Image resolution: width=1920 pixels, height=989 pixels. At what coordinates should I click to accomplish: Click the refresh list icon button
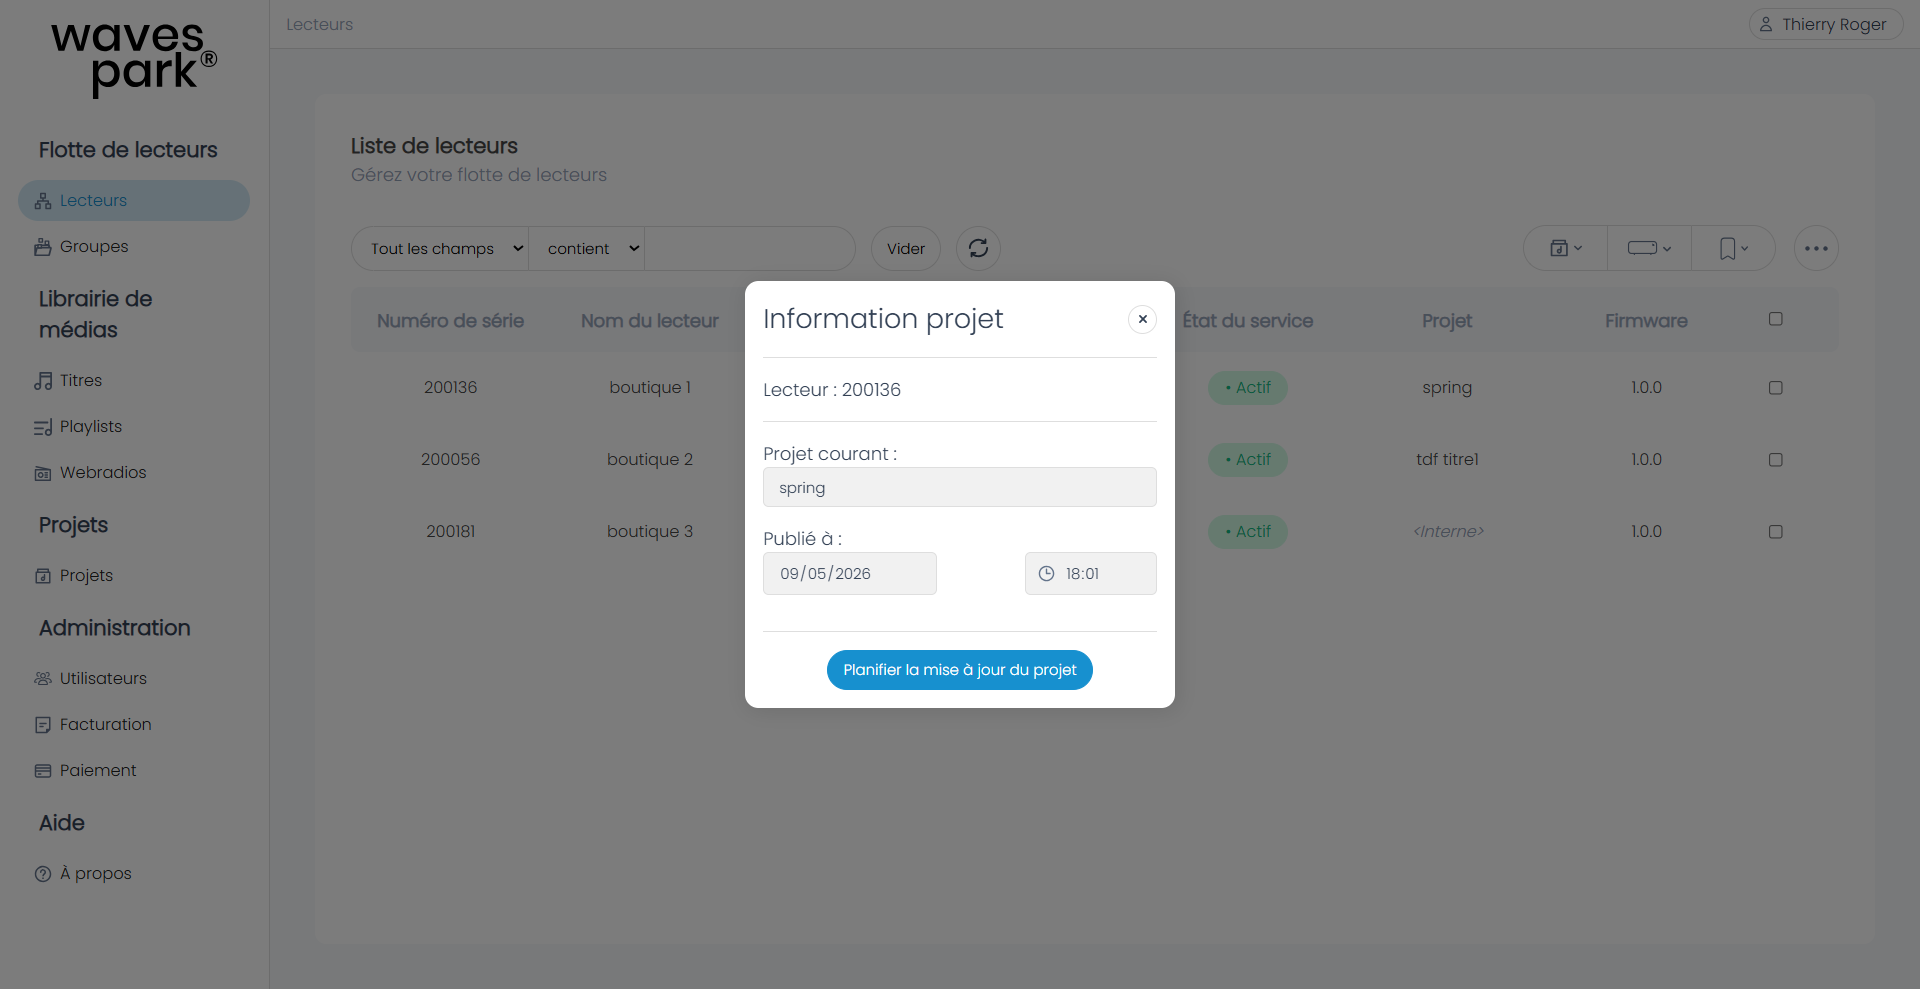tap(978, 248)
